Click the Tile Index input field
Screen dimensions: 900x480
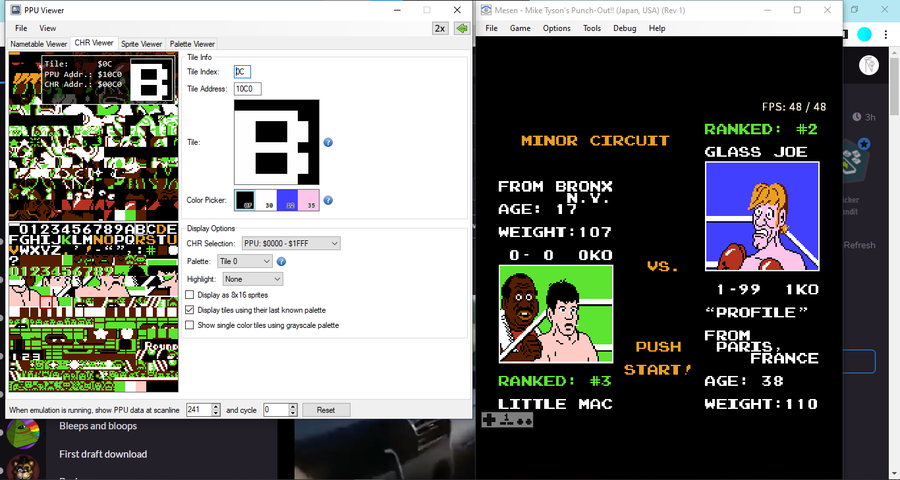pos(242,71)
